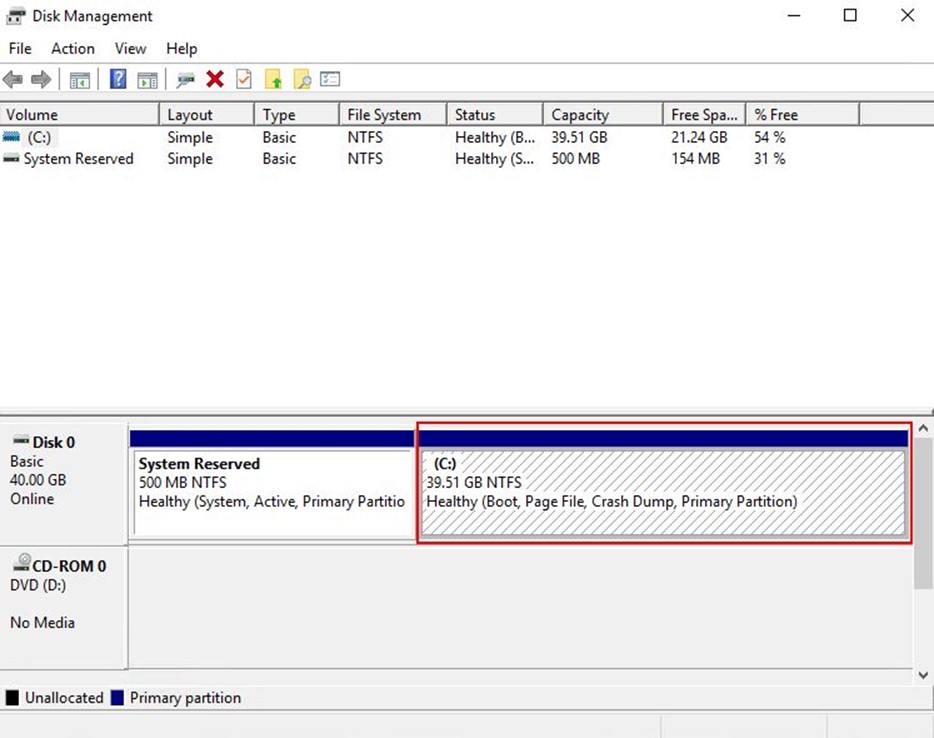The width and height of the screenshot is (934, 738).
Task: Click the 154 MB free space cell
Action: pyautogui.click(x=696, y=158)
